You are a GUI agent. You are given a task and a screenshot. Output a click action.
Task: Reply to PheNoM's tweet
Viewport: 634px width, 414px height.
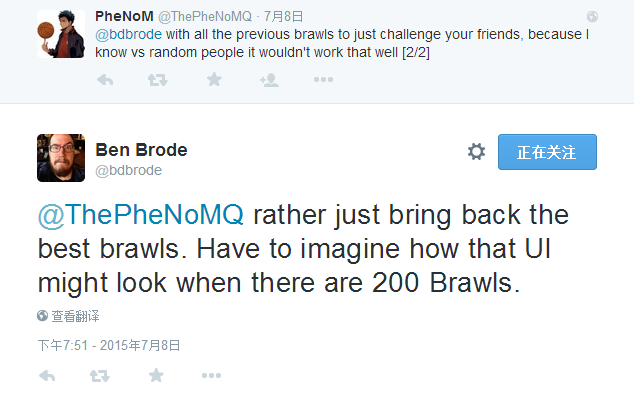pyautogui.click(x=105, y=80)
